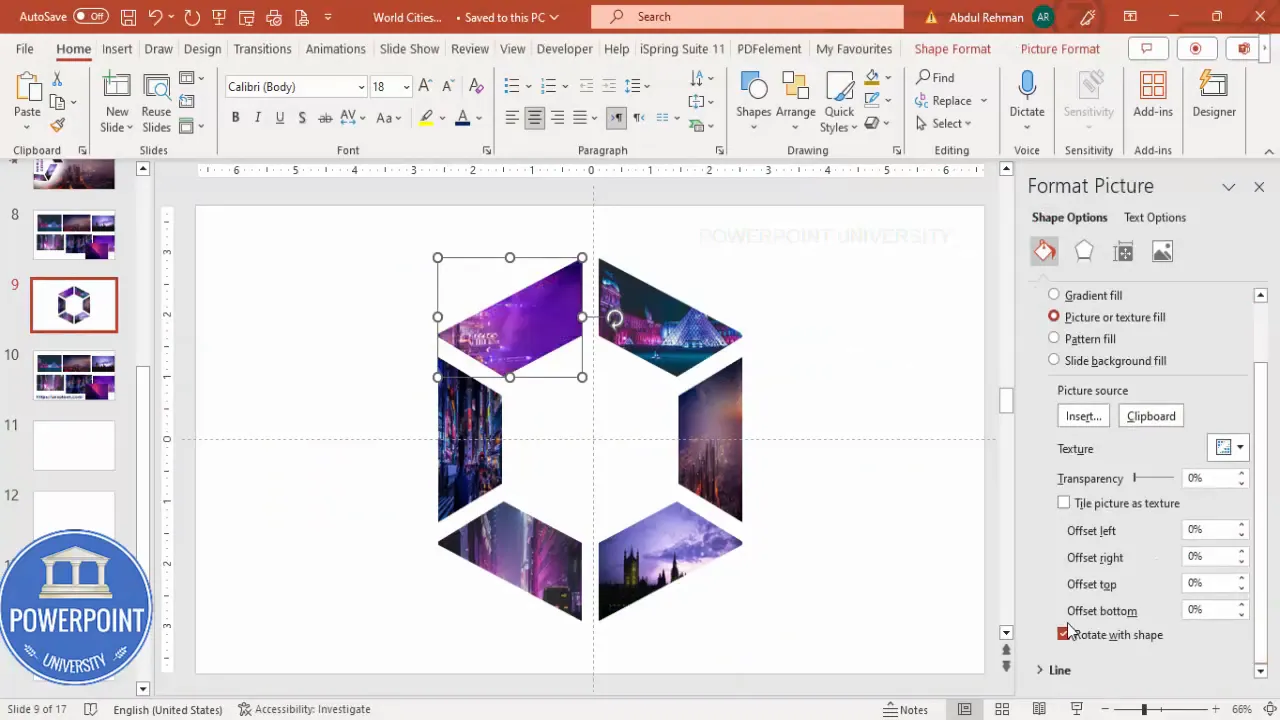Open the File menu
Image resolution: width=1280 pixels, height=720 pixels.
coord(25,49)
